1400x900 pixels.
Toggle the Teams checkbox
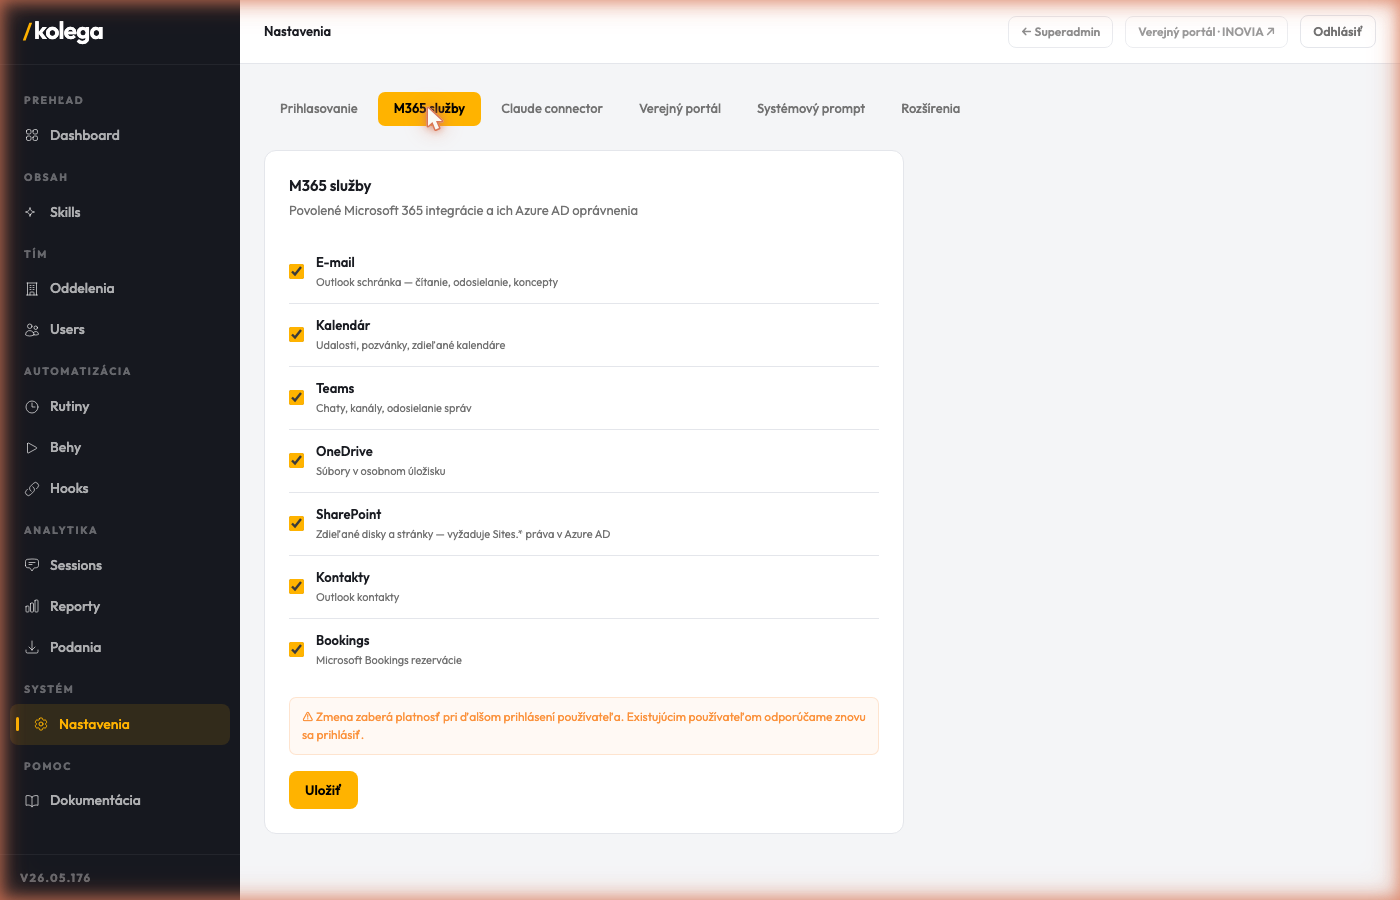[296, 397]
